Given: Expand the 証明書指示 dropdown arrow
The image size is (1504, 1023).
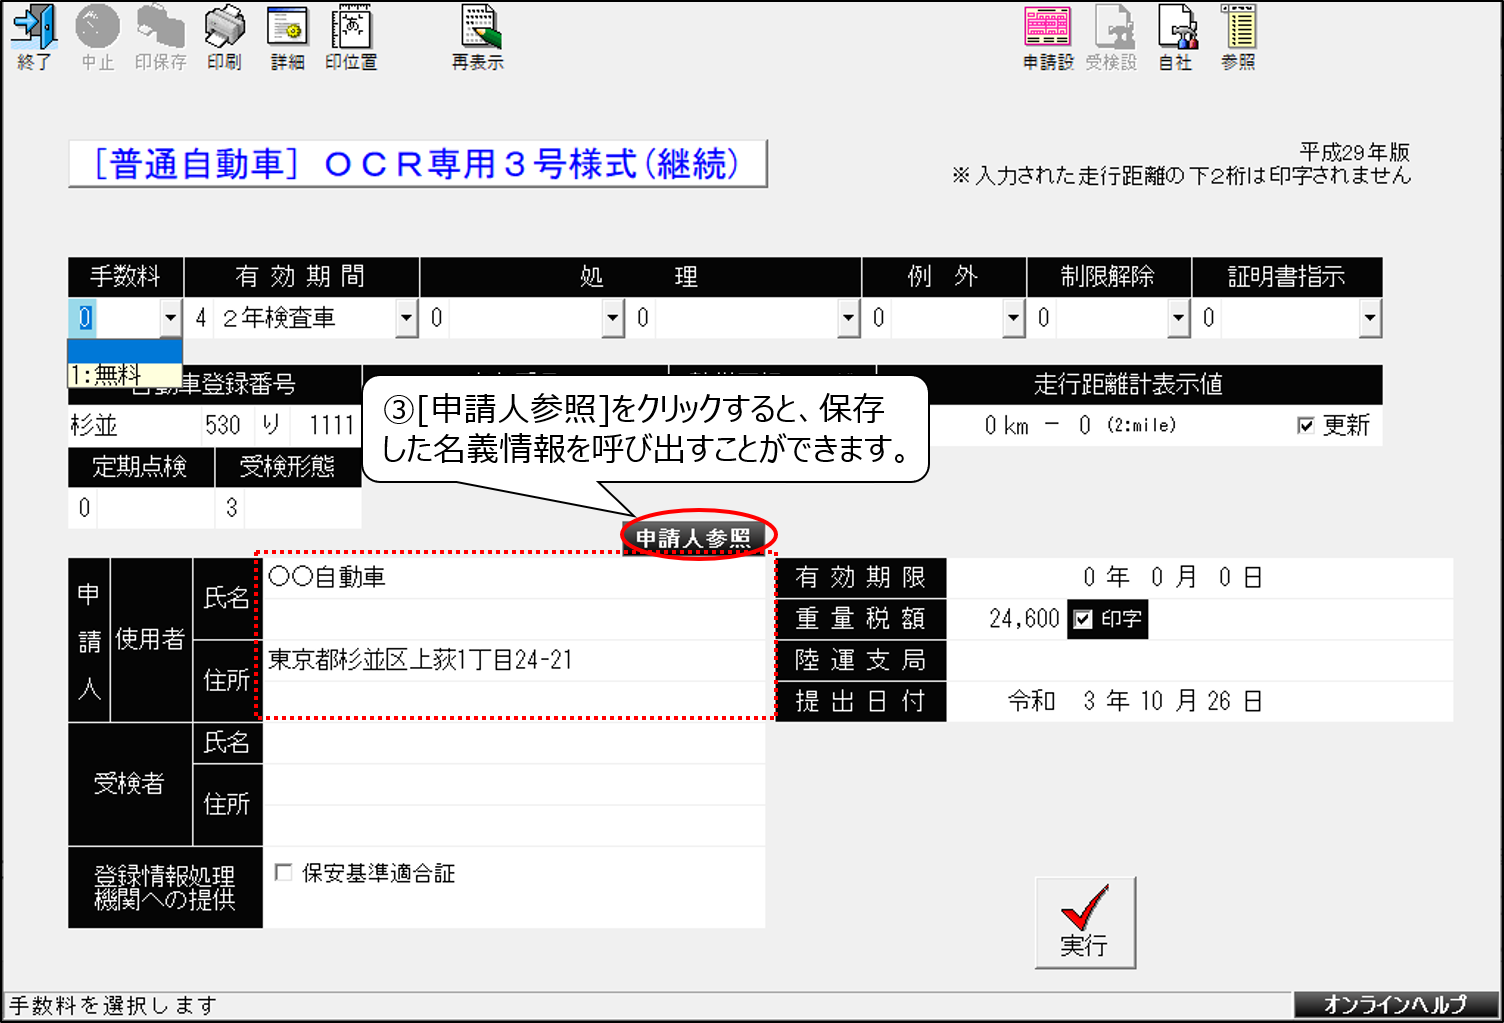Looking at the screenshot, I should coord(1370,318).
